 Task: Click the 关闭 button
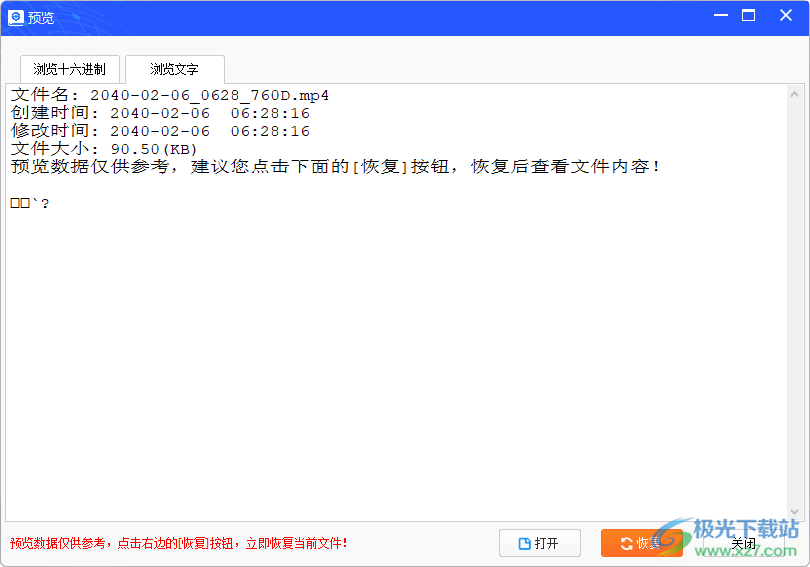tap(743, 543)
